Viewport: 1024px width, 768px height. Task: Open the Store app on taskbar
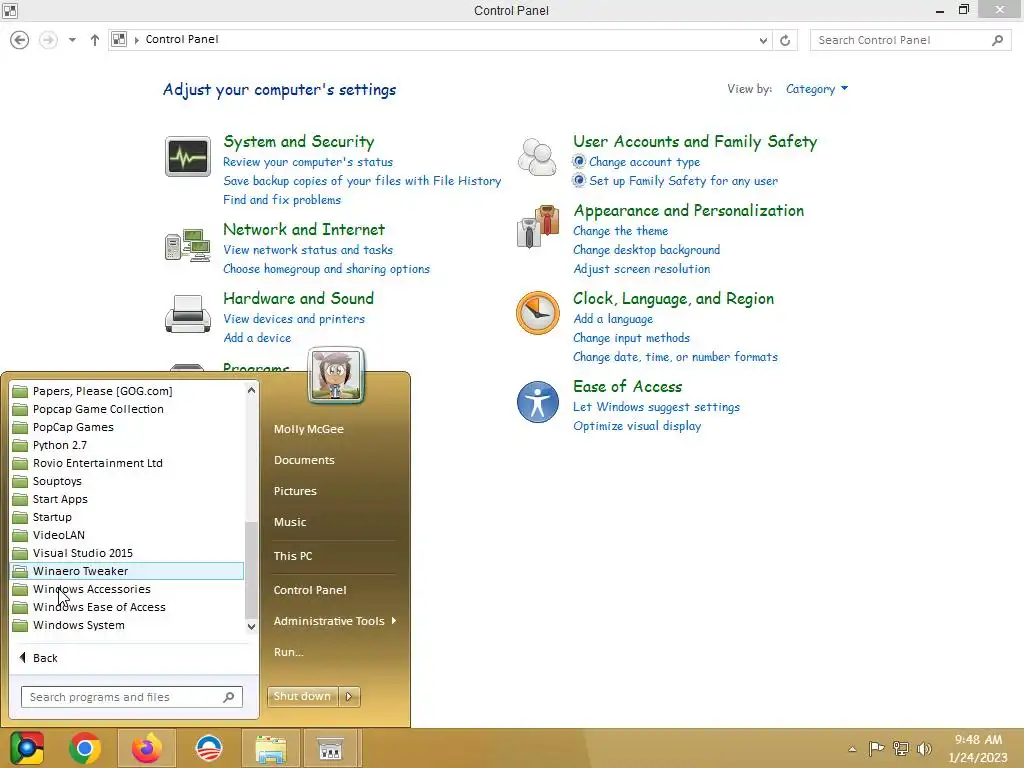(330, 748)
